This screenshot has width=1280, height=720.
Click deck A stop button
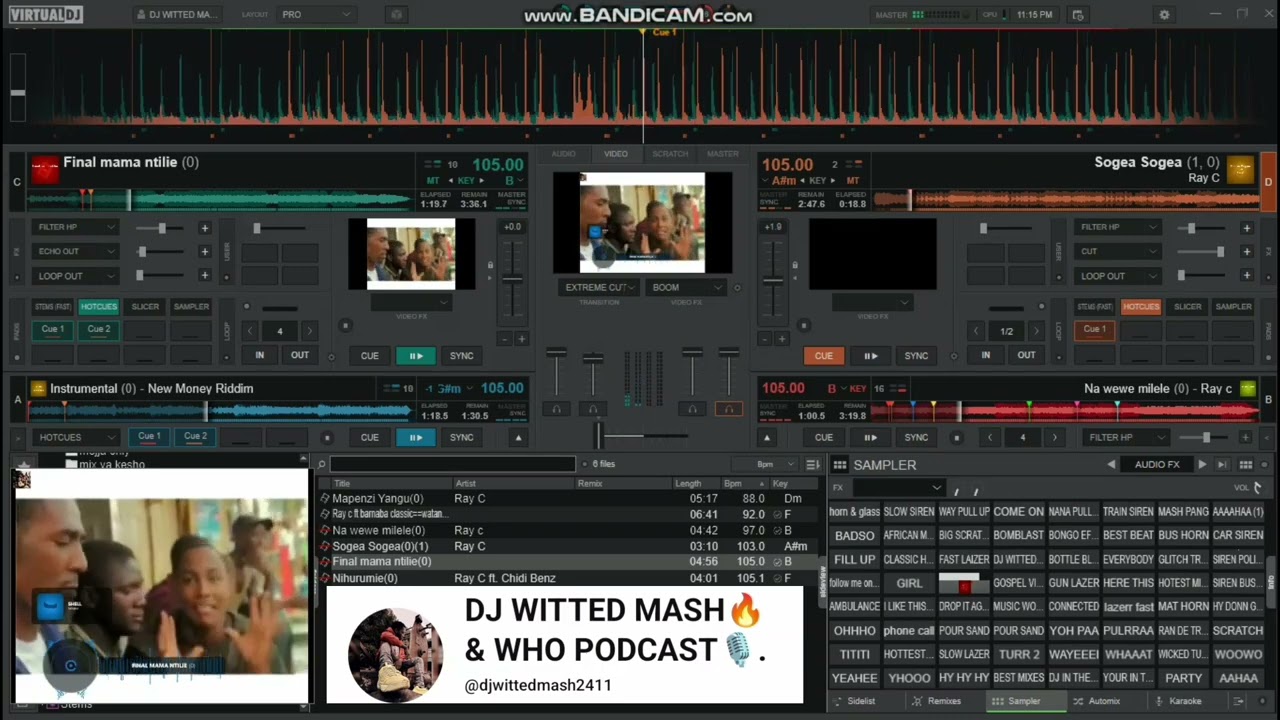coord(327,437)
